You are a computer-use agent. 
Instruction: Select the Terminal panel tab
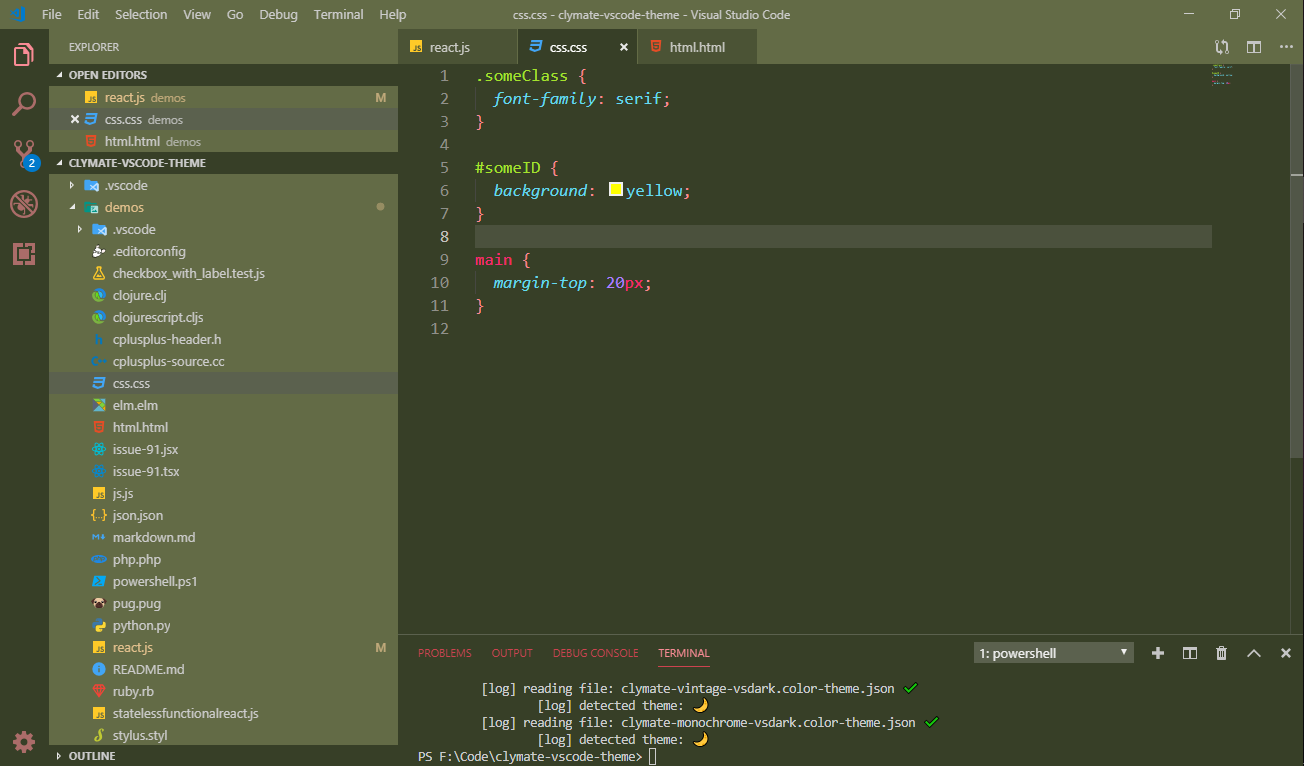[684, 653]
